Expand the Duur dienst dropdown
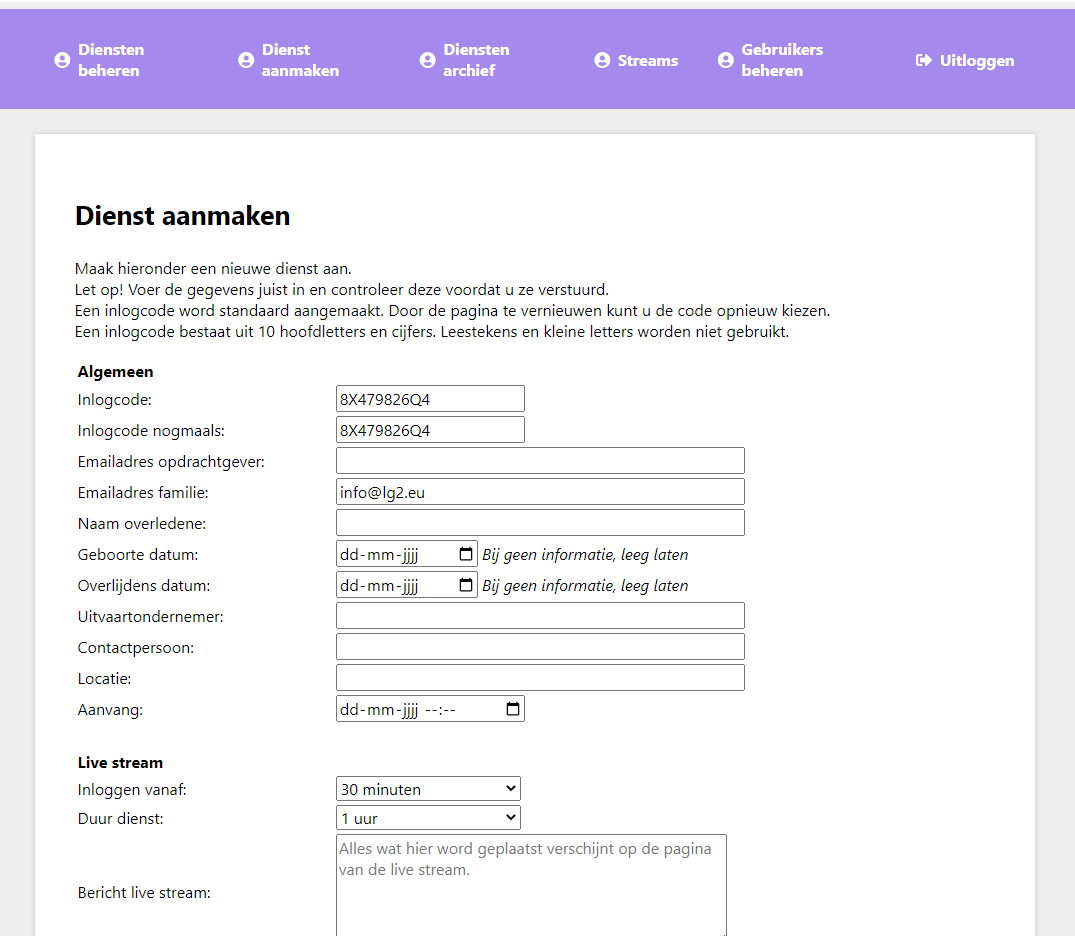This screenshot has width=1075, height=936. 428,818
